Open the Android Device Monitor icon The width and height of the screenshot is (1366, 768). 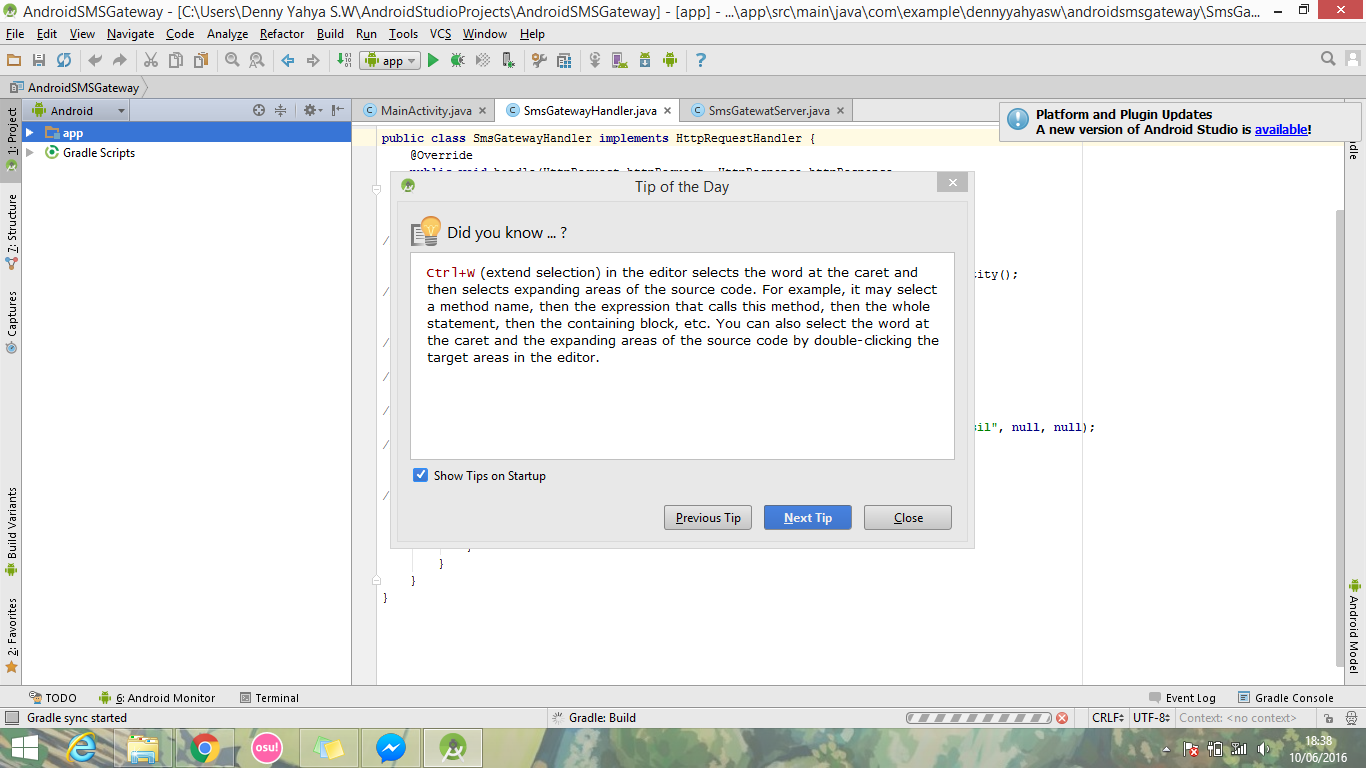(x=669, y=60)
